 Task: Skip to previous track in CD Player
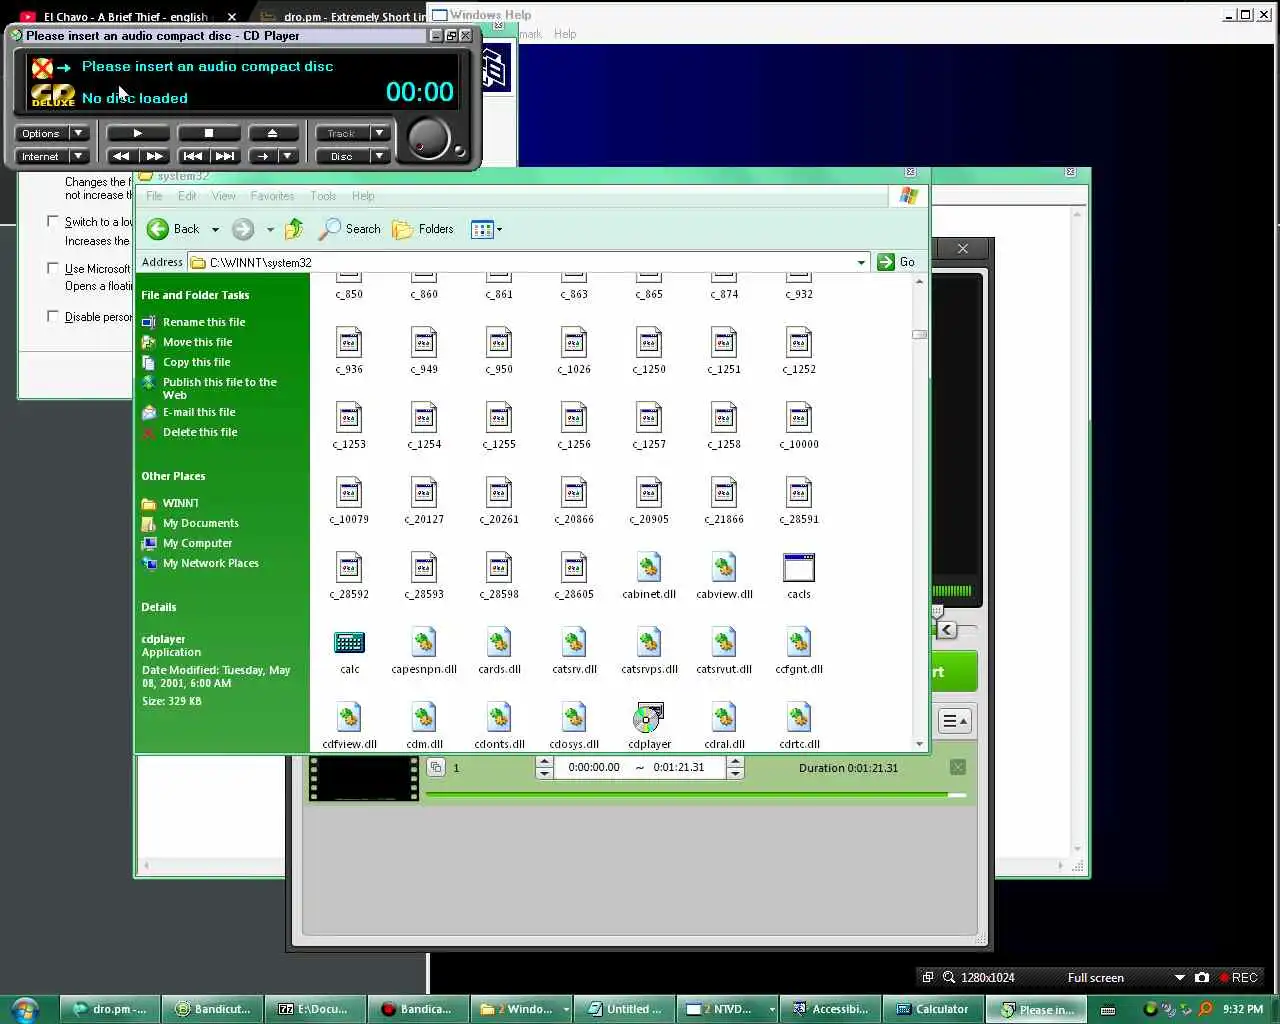point(192,156)
